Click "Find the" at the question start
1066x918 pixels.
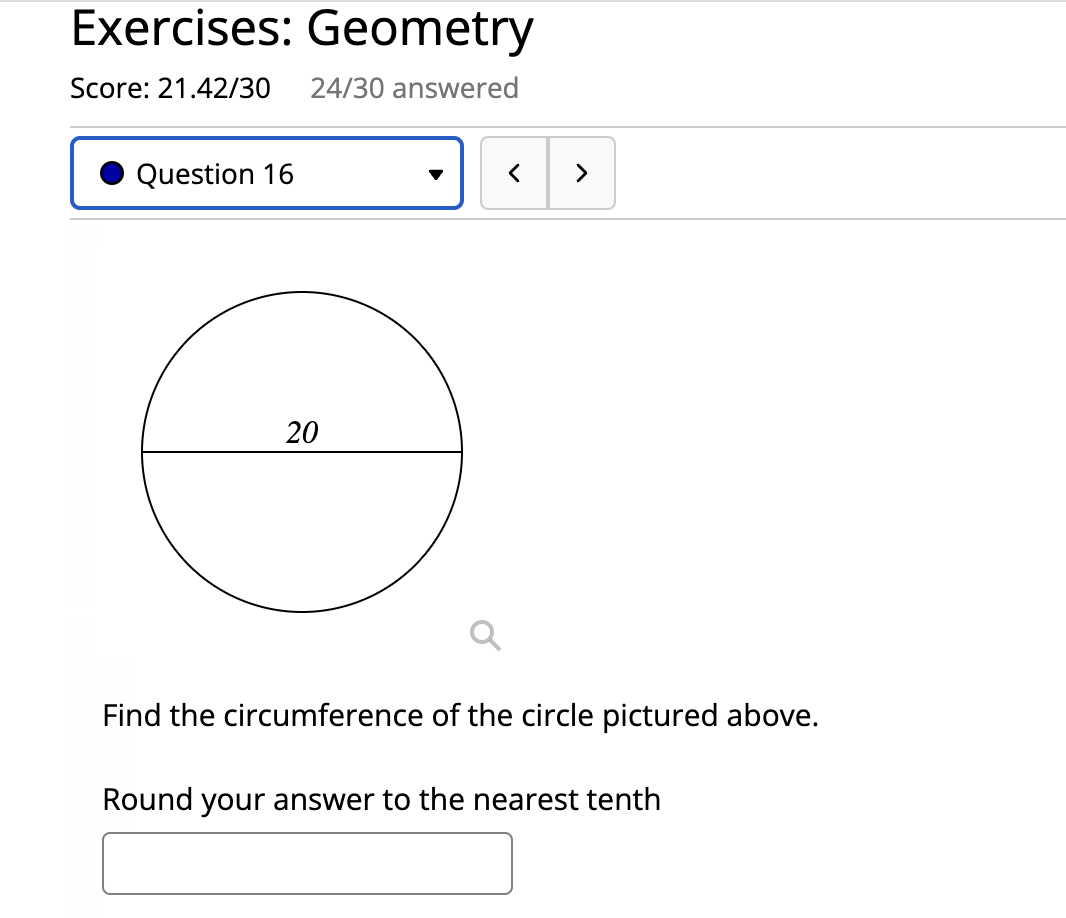tap(141, 716)
